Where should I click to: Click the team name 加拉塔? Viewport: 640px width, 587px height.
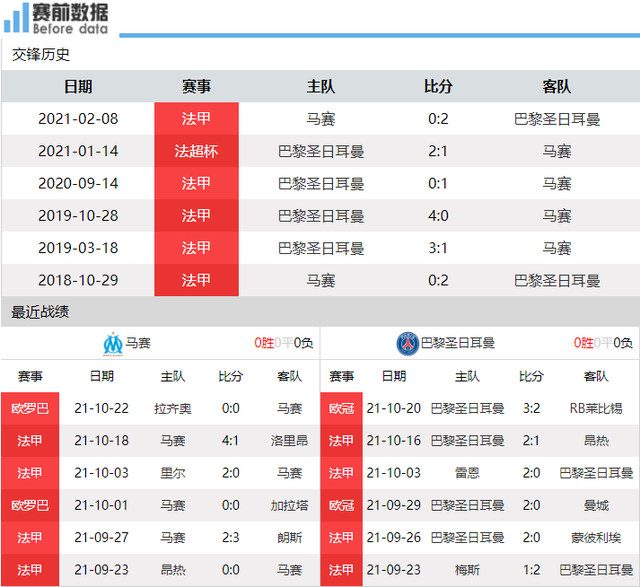point(289,505)
